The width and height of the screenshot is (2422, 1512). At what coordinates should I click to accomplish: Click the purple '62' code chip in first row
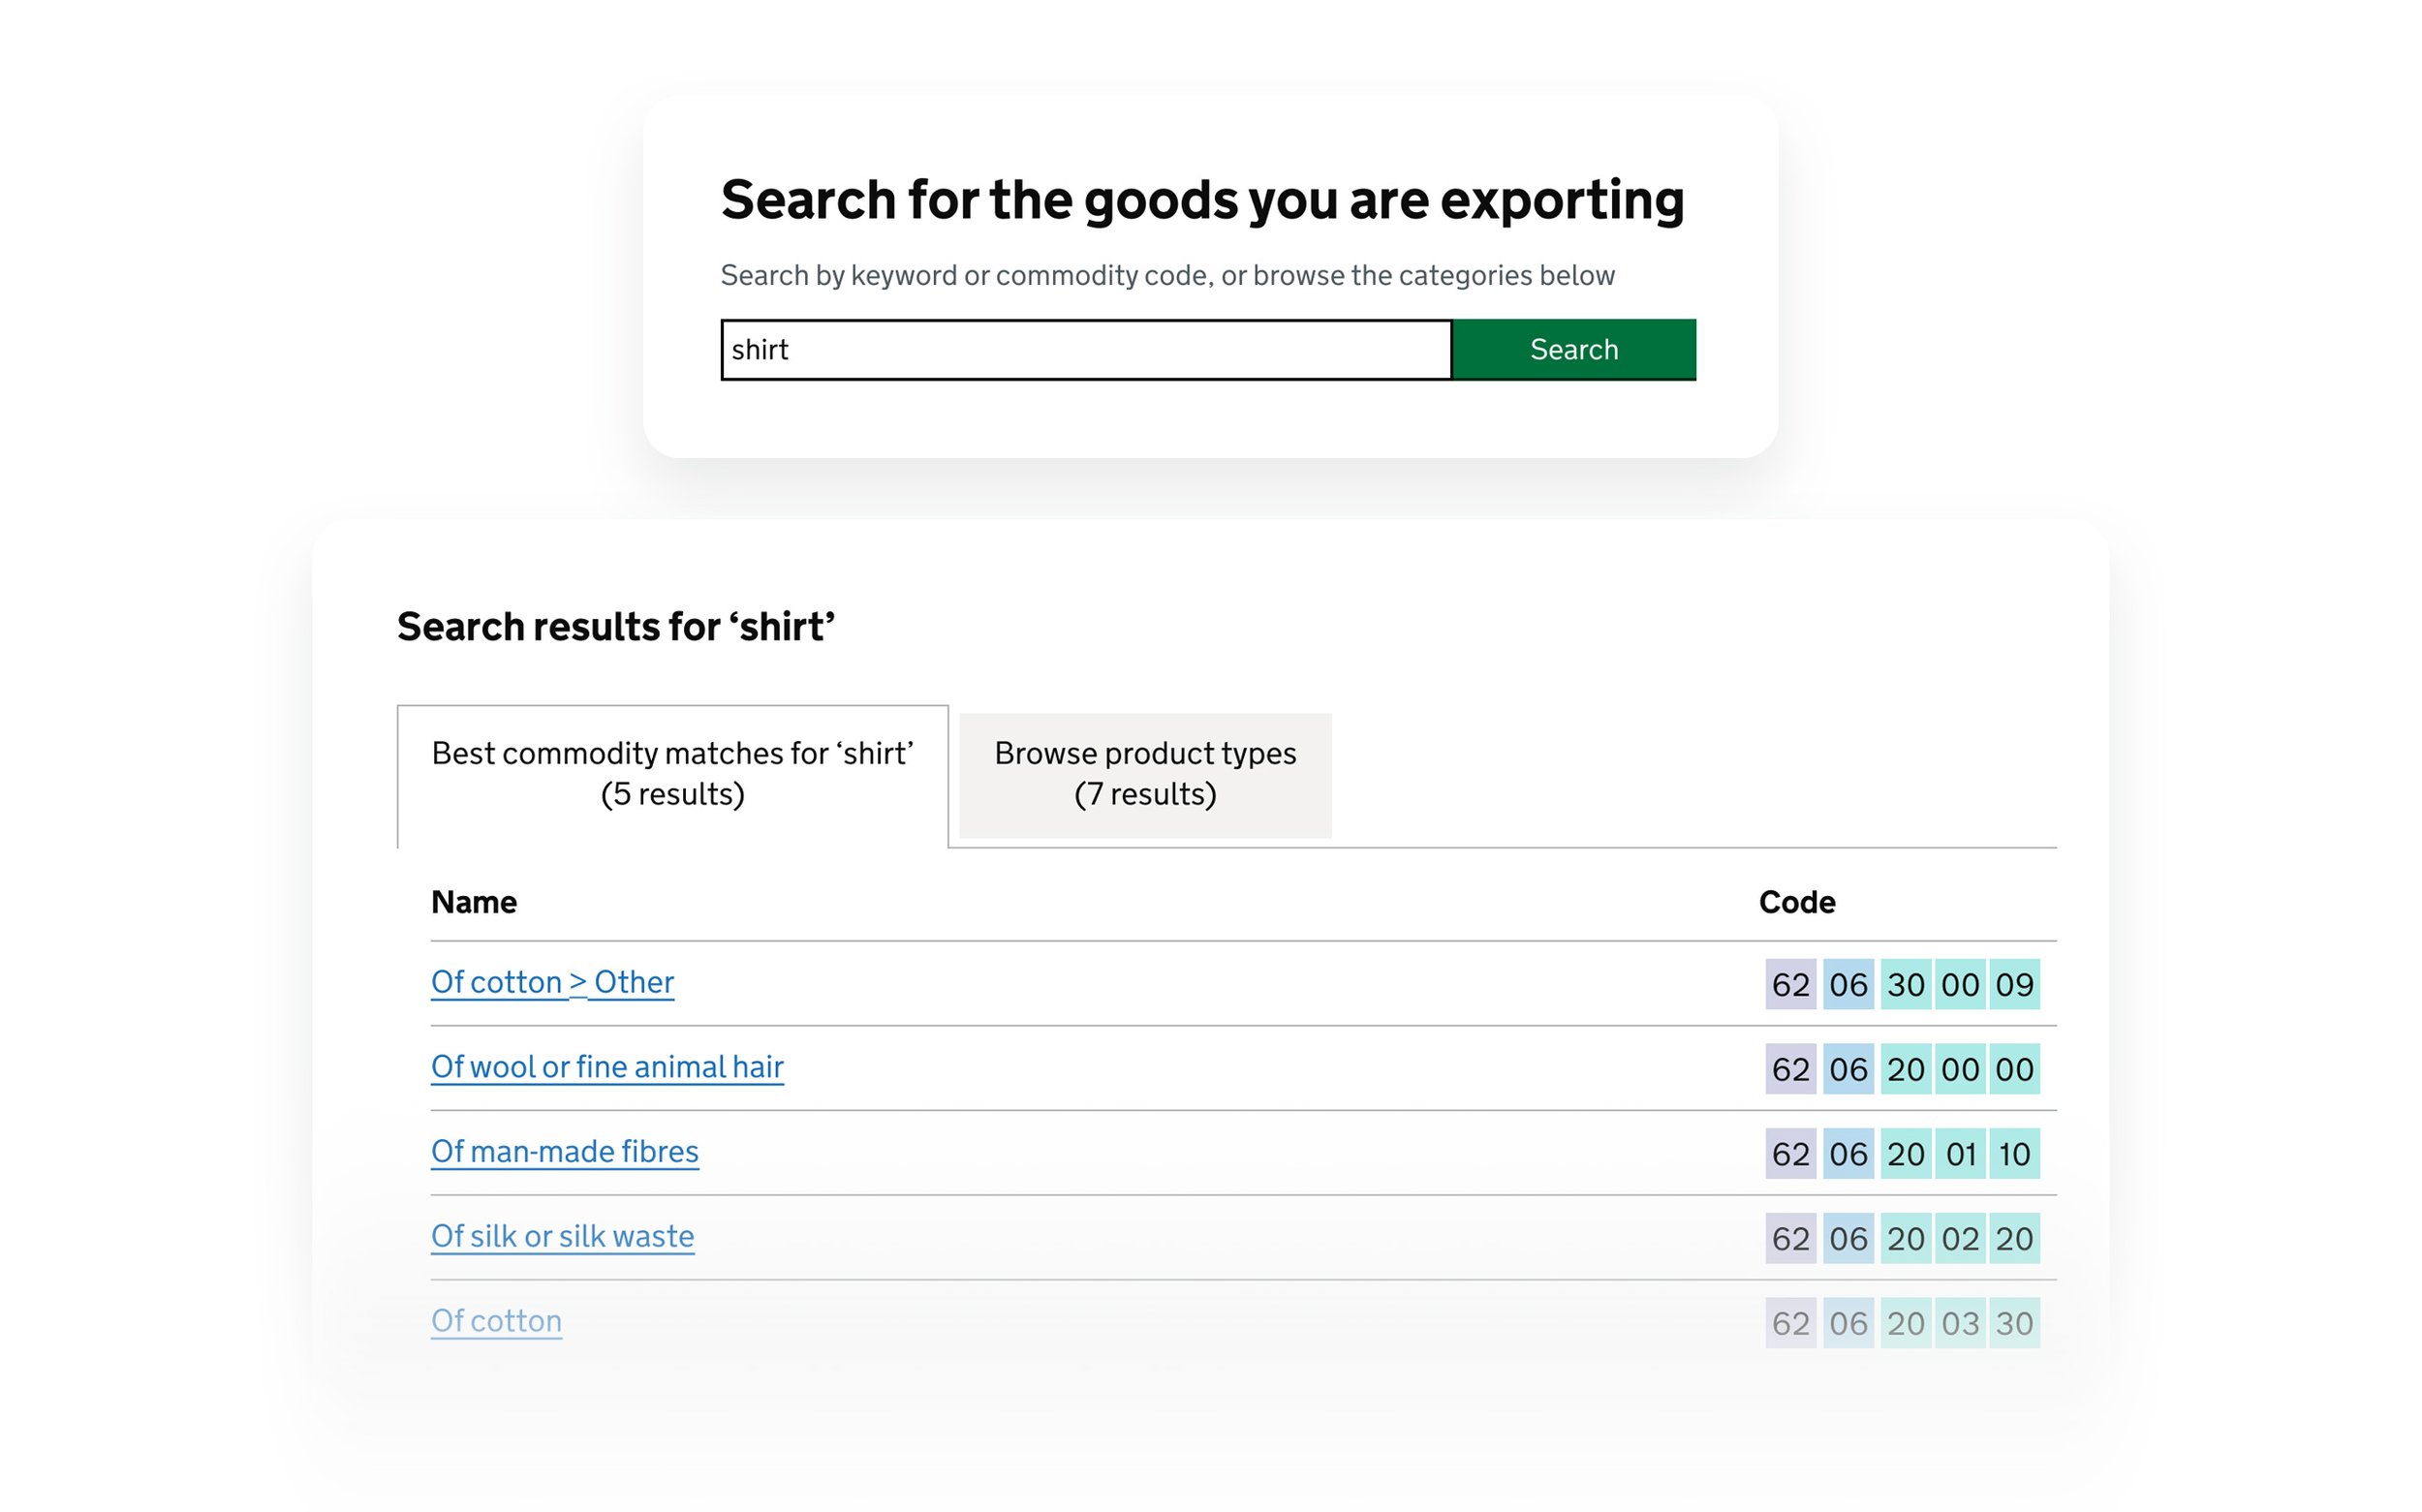click(x=1790, y=985)
